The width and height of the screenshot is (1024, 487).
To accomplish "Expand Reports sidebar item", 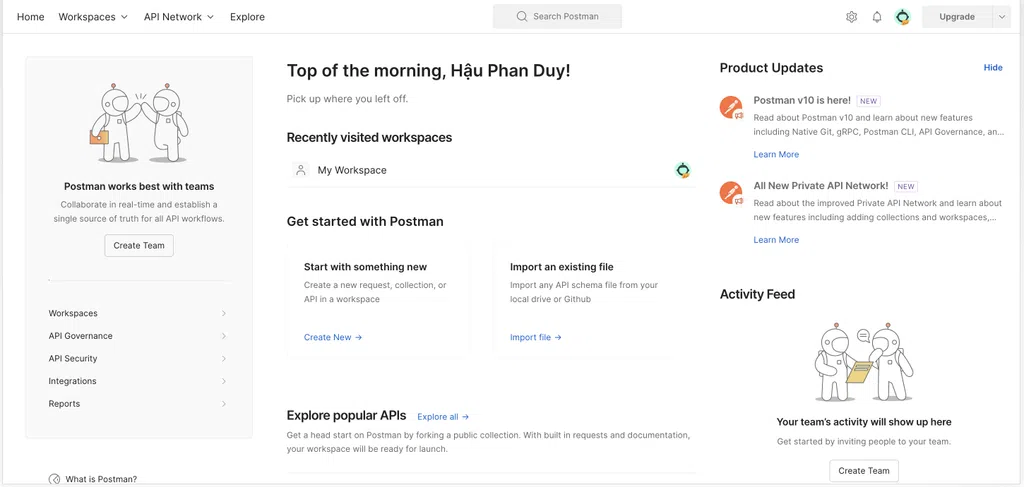I will point(138,404).
